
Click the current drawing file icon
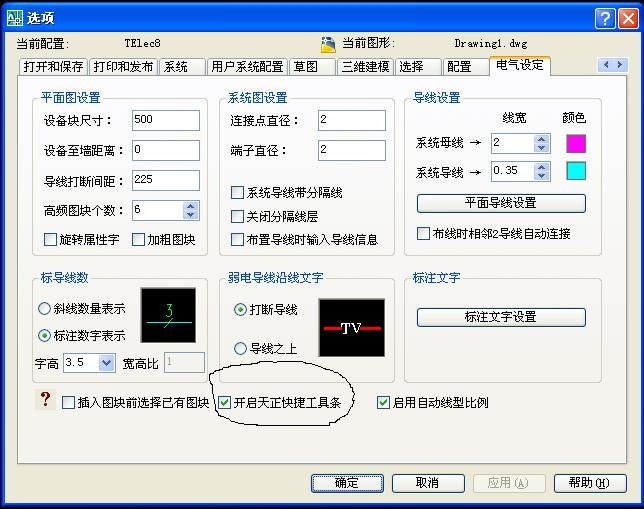click(328, 44)
